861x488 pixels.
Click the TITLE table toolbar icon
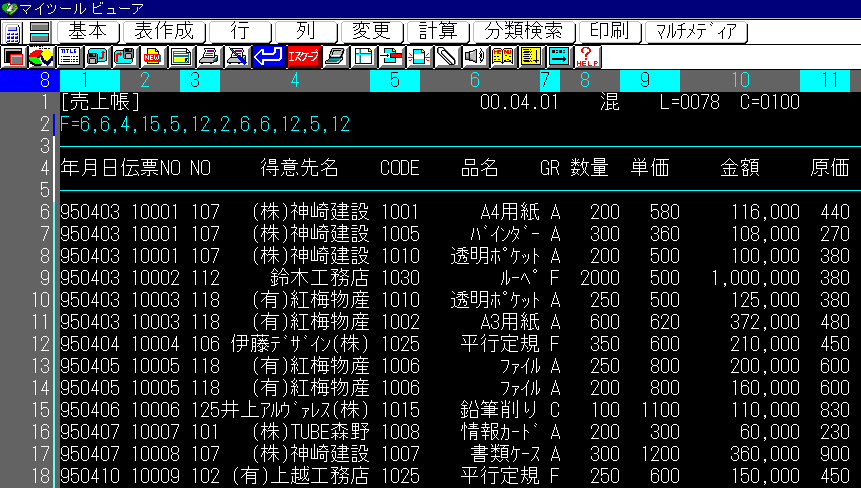tap(69, 57)
